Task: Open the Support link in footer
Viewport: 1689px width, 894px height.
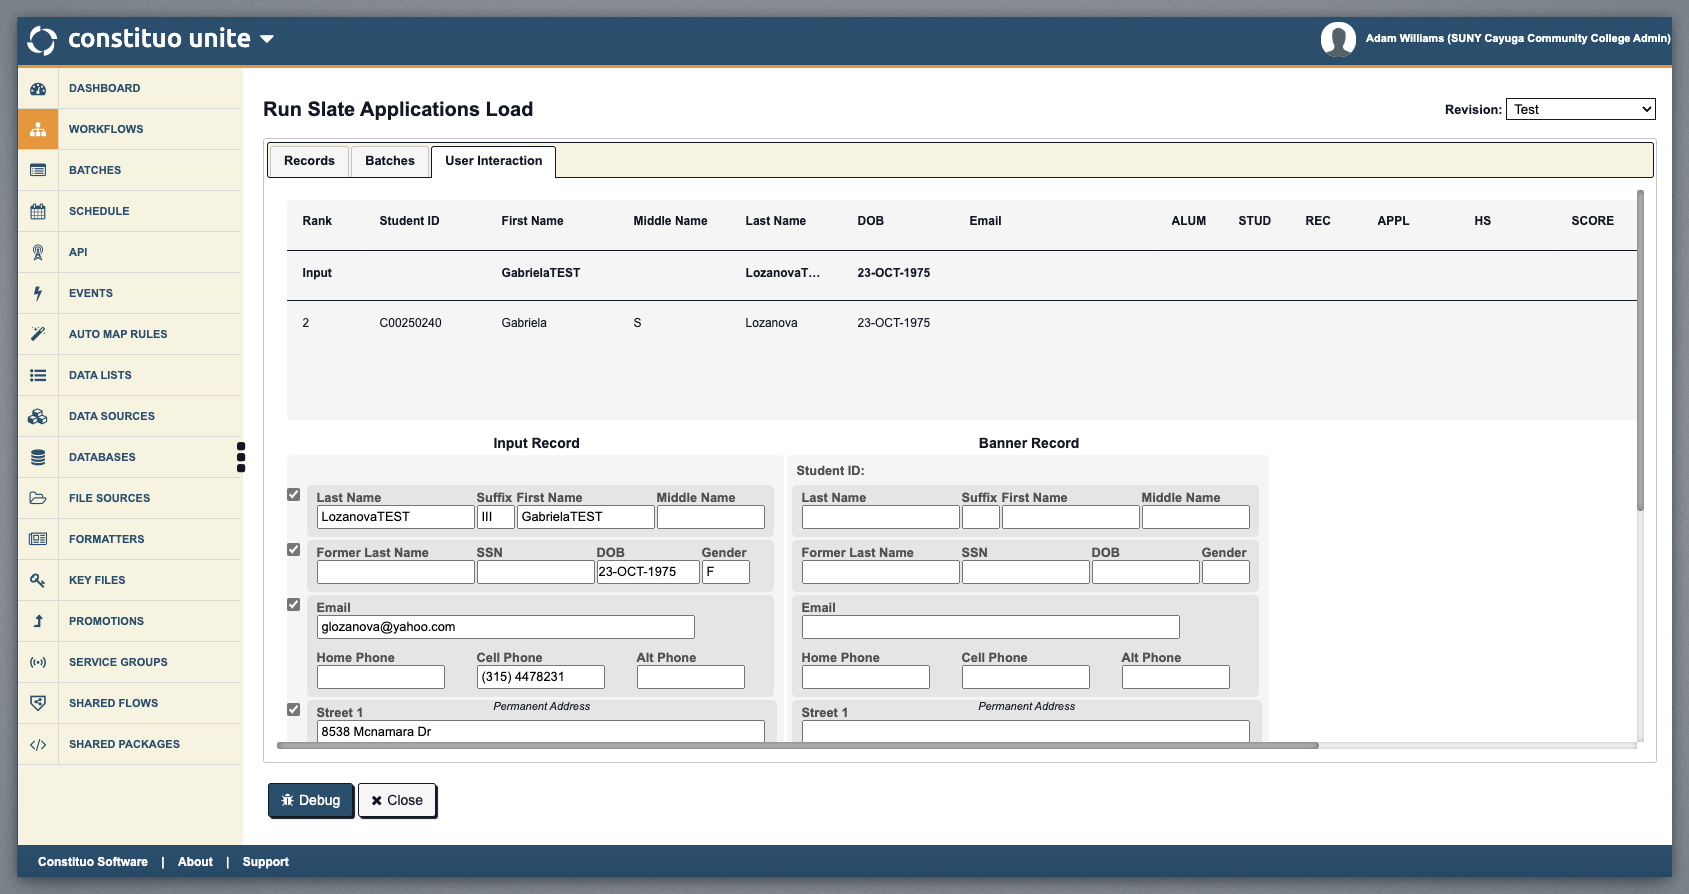Action: pos(265,862)
